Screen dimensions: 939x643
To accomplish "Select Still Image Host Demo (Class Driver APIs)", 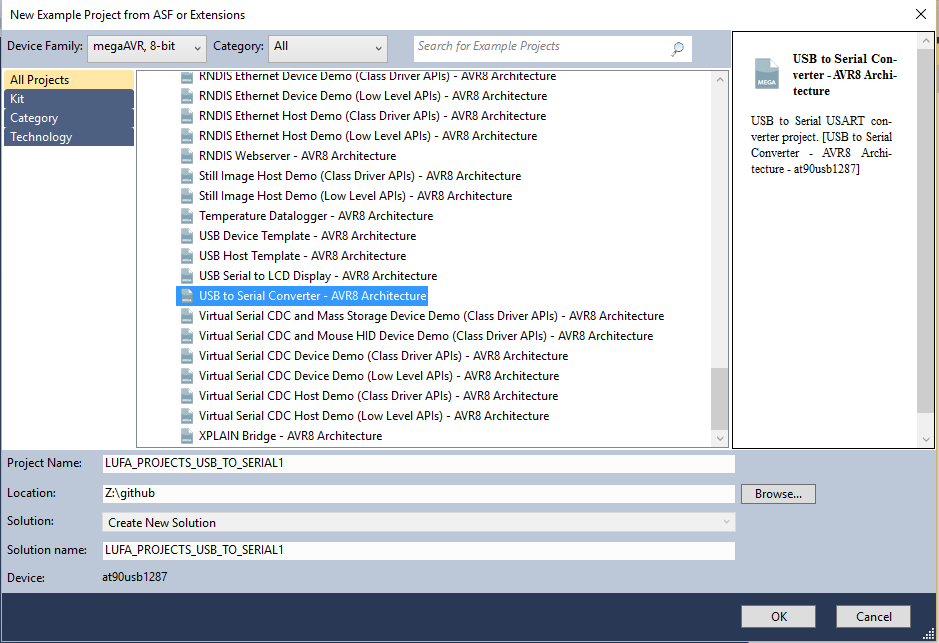I will click(360, 176).
